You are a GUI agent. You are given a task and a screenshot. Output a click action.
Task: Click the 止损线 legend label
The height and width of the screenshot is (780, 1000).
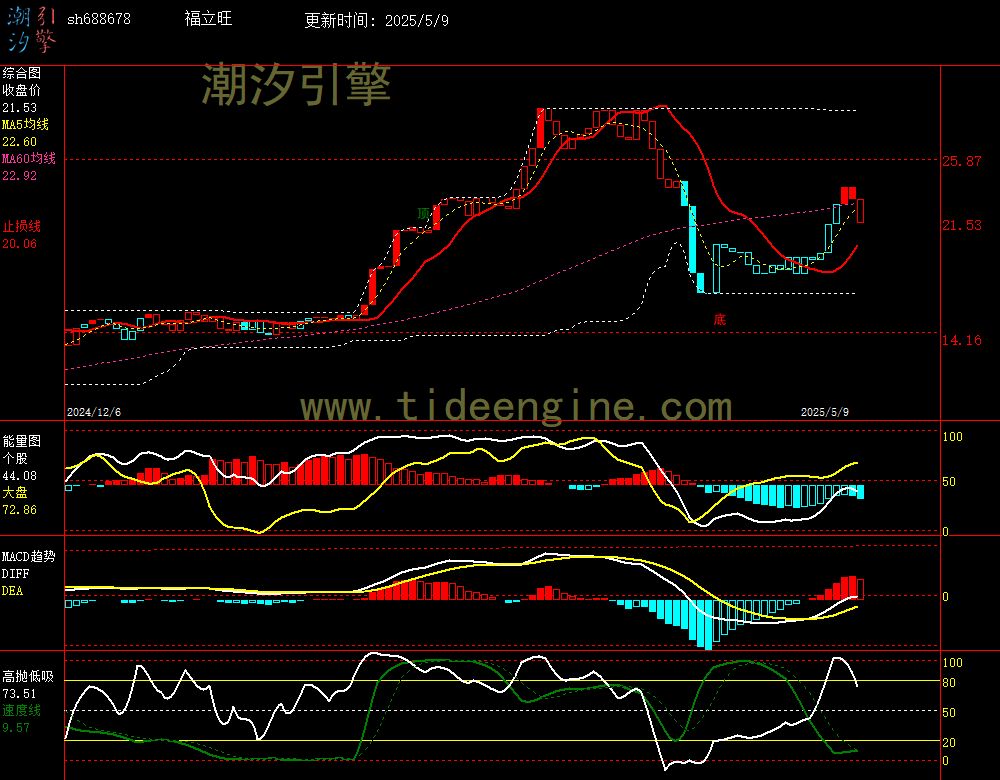click(21, 226)
